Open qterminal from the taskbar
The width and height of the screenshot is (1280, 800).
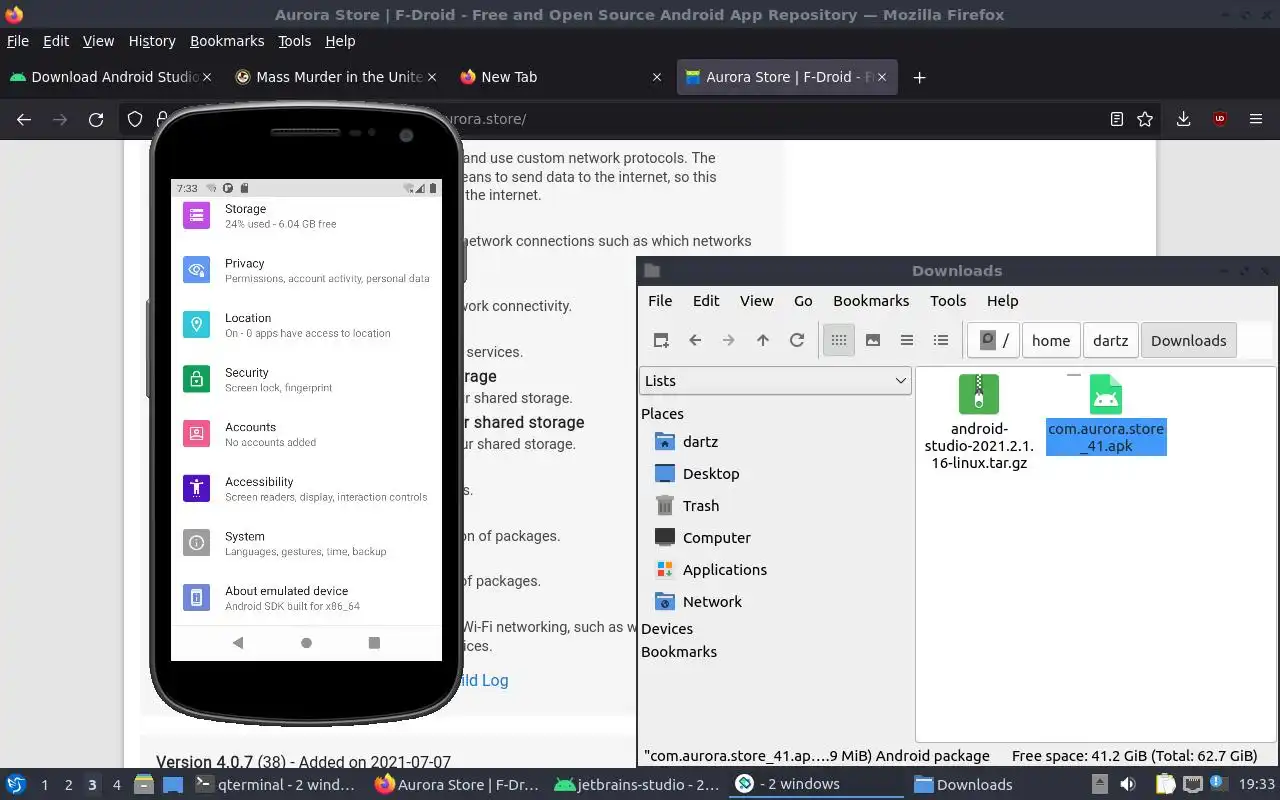point(274,785)
